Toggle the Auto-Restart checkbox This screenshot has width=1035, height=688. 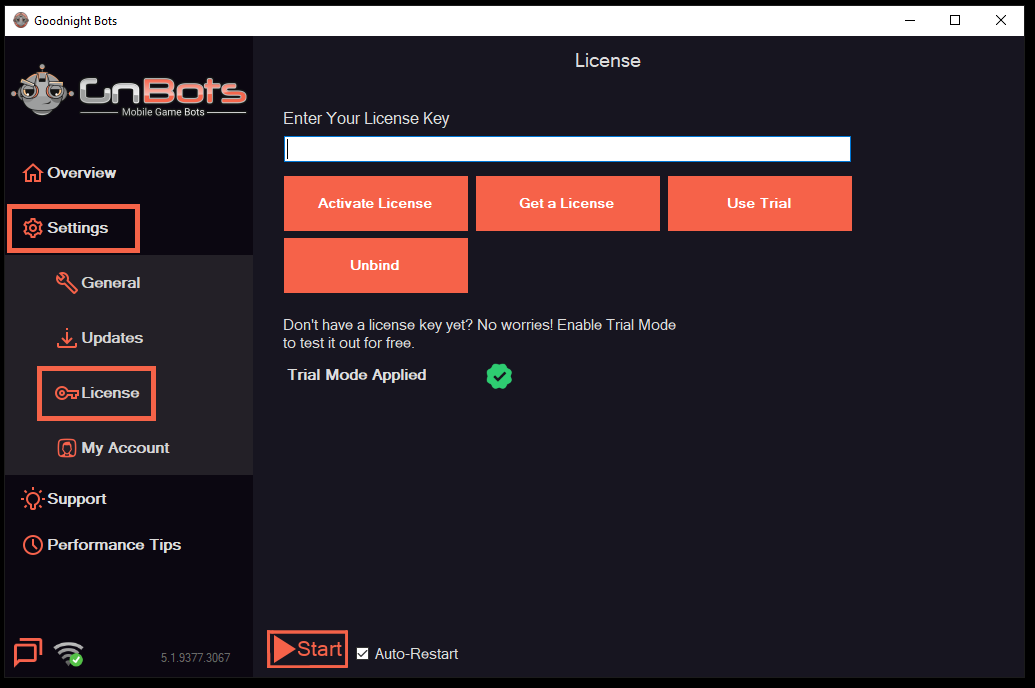362,654
